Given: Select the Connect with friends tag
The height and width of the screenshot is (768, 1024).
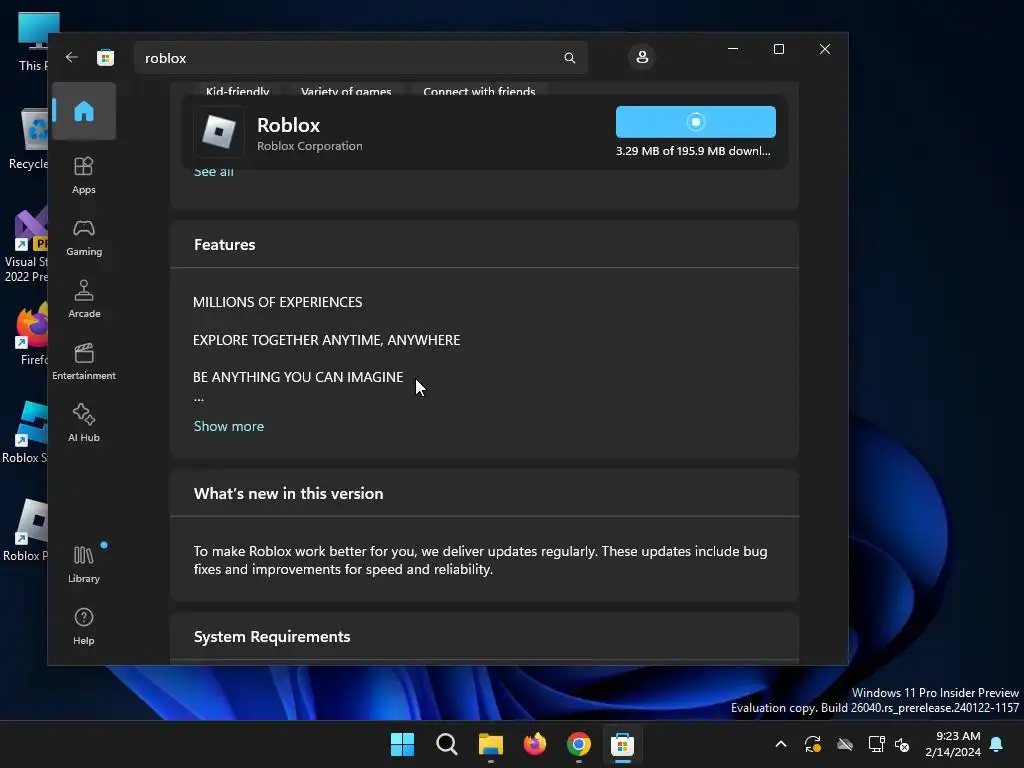Looking at the screenshot, I should point(479,91).
